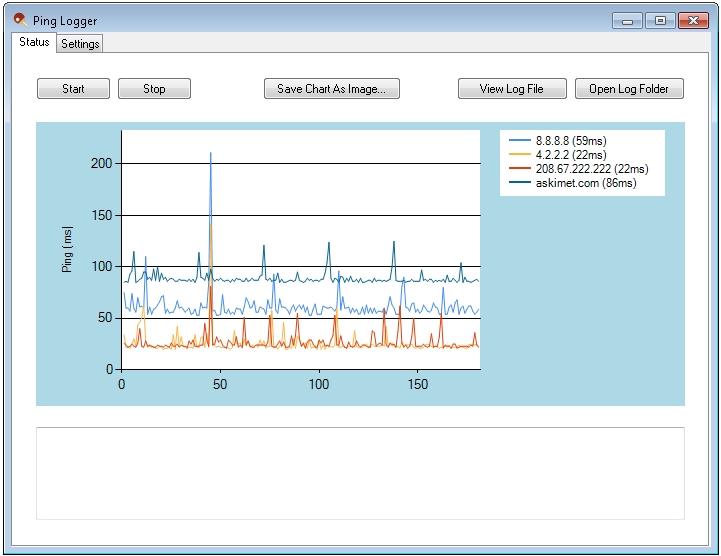Switch to the Settings tab
The width and height of the screenshot is (721, 556).
click(x=80, y=44)
